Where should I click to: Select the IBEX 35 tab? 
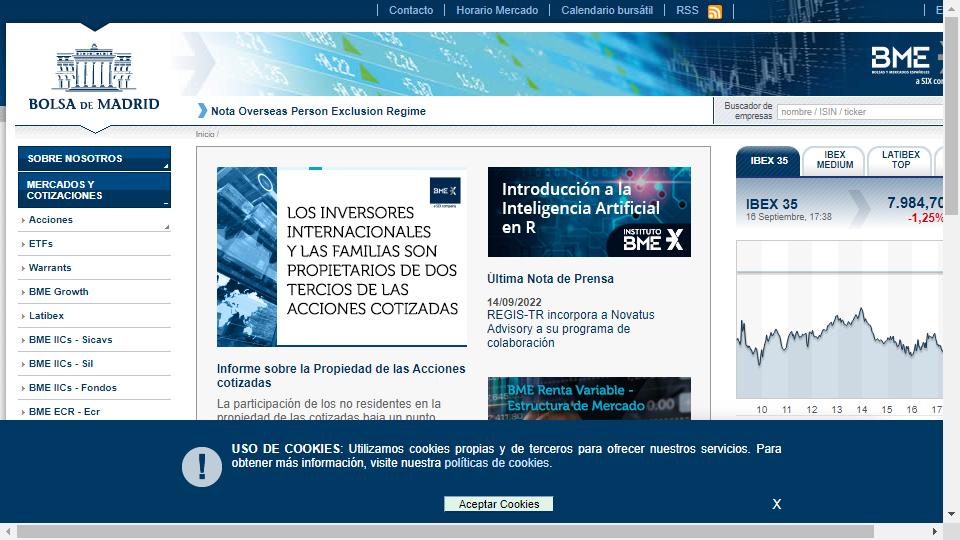[768, 161]
